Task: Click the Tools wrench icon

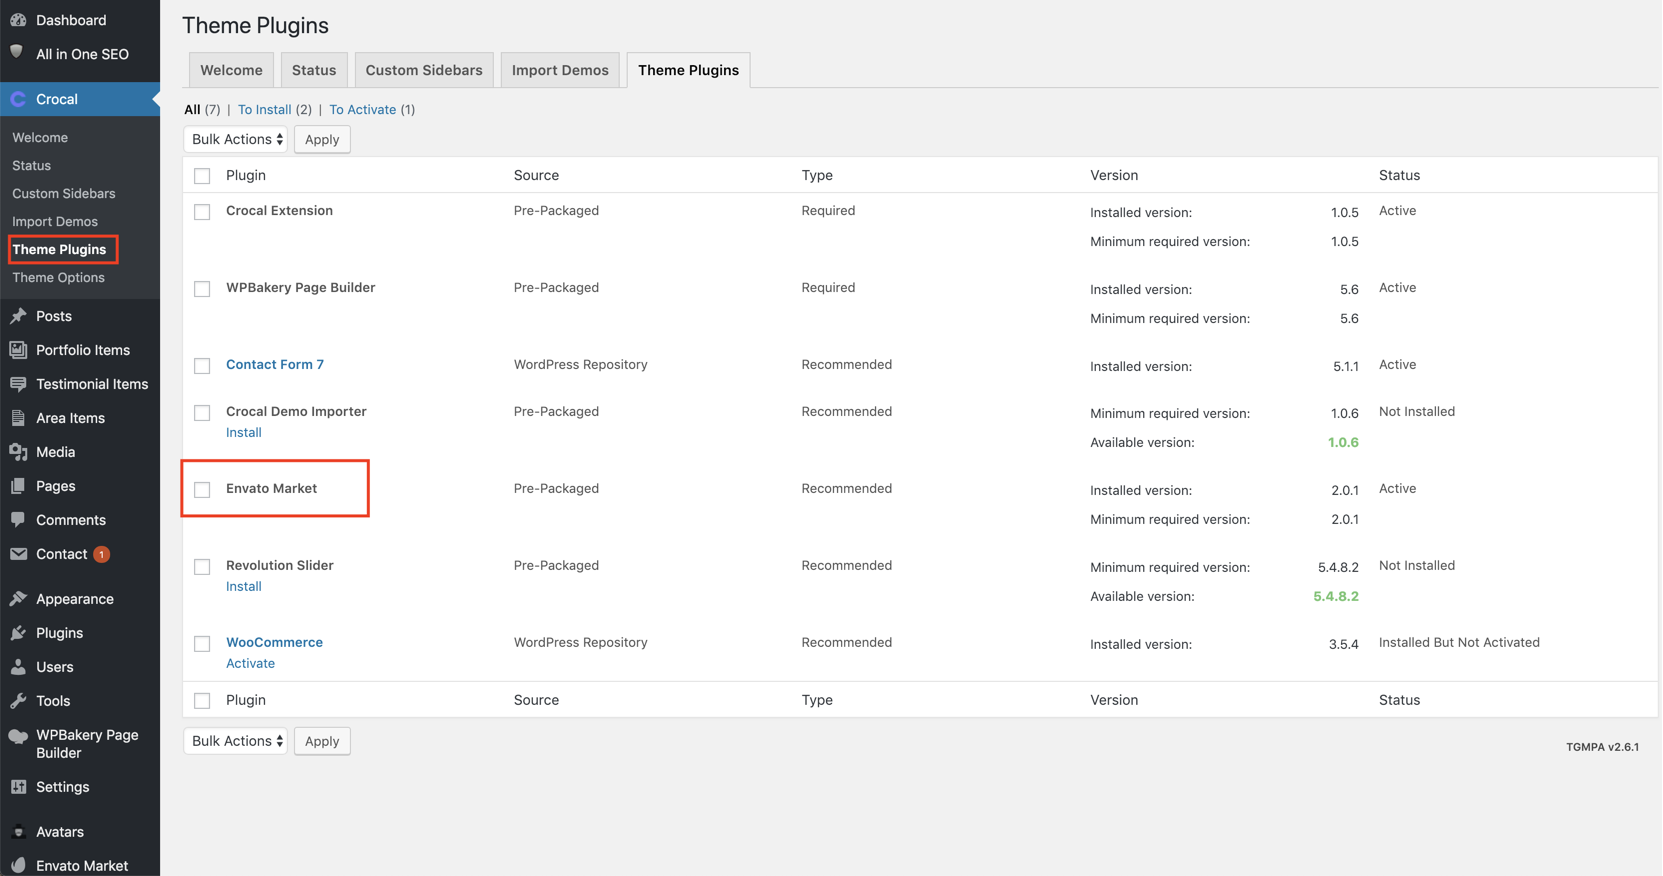Action: coord(18,701)
